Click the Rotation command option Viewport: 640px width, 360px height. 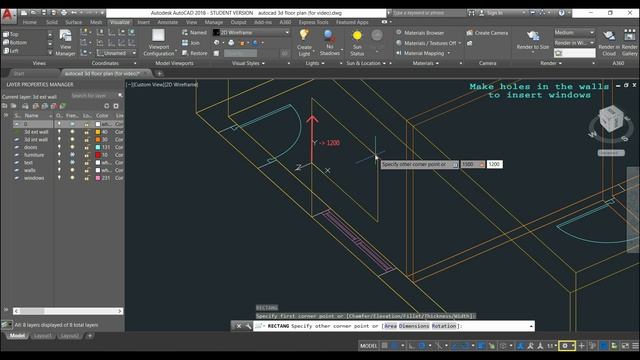[444, 326]
